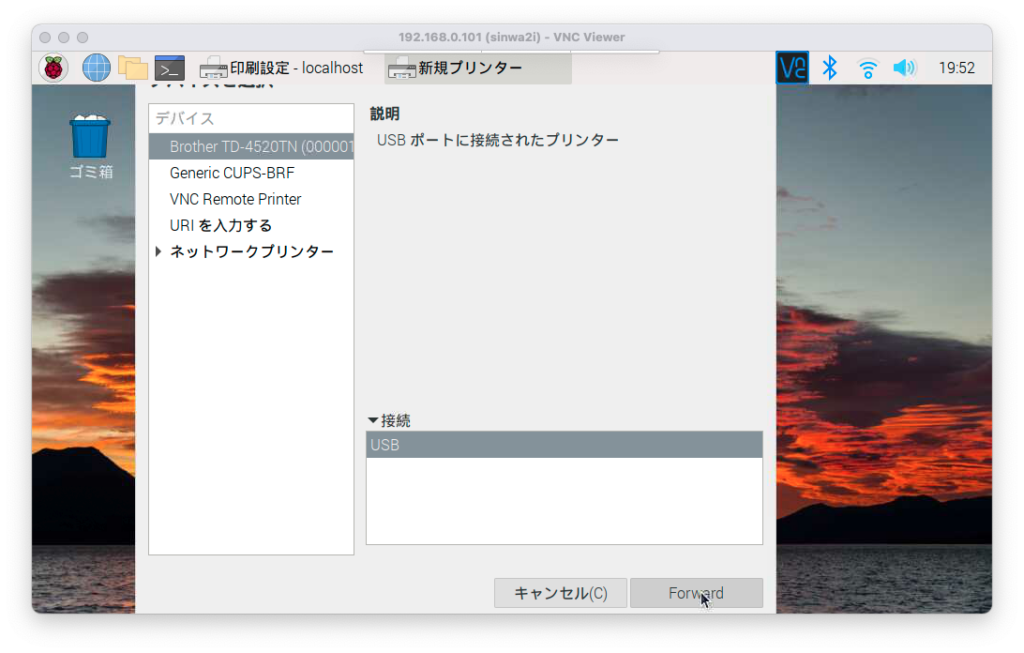Screen dimensions: 1024x653
Task: Select the USB connection entry
Action: [x=563, y=445]
